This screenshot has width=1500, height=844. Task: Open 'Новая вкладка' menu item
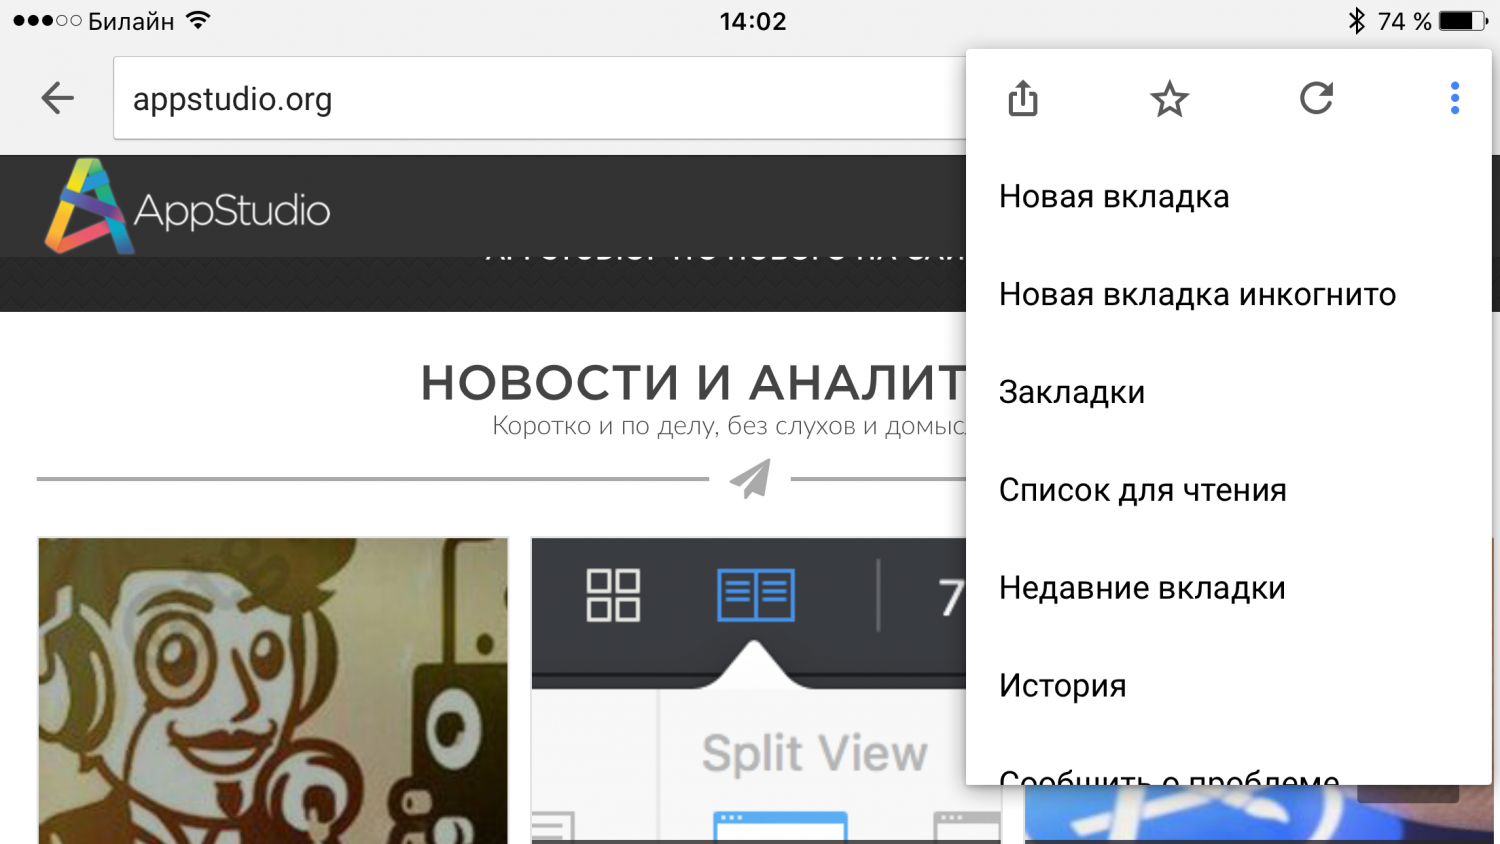pos(1114,197)
